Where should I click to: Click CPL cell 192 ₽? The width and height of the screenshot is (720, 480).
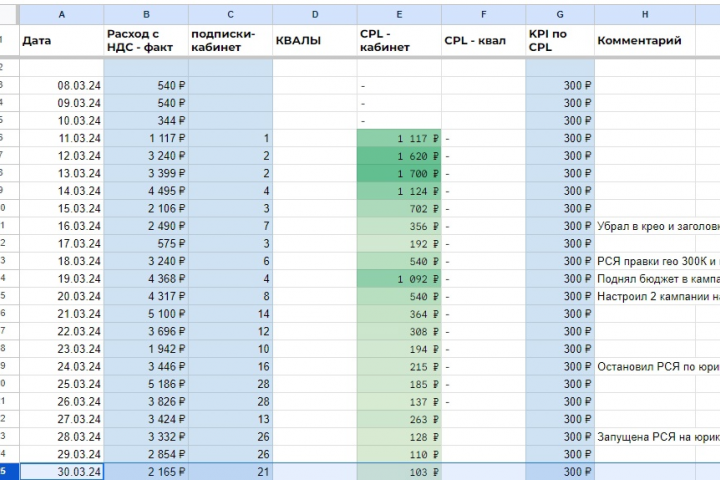(399, 243)
